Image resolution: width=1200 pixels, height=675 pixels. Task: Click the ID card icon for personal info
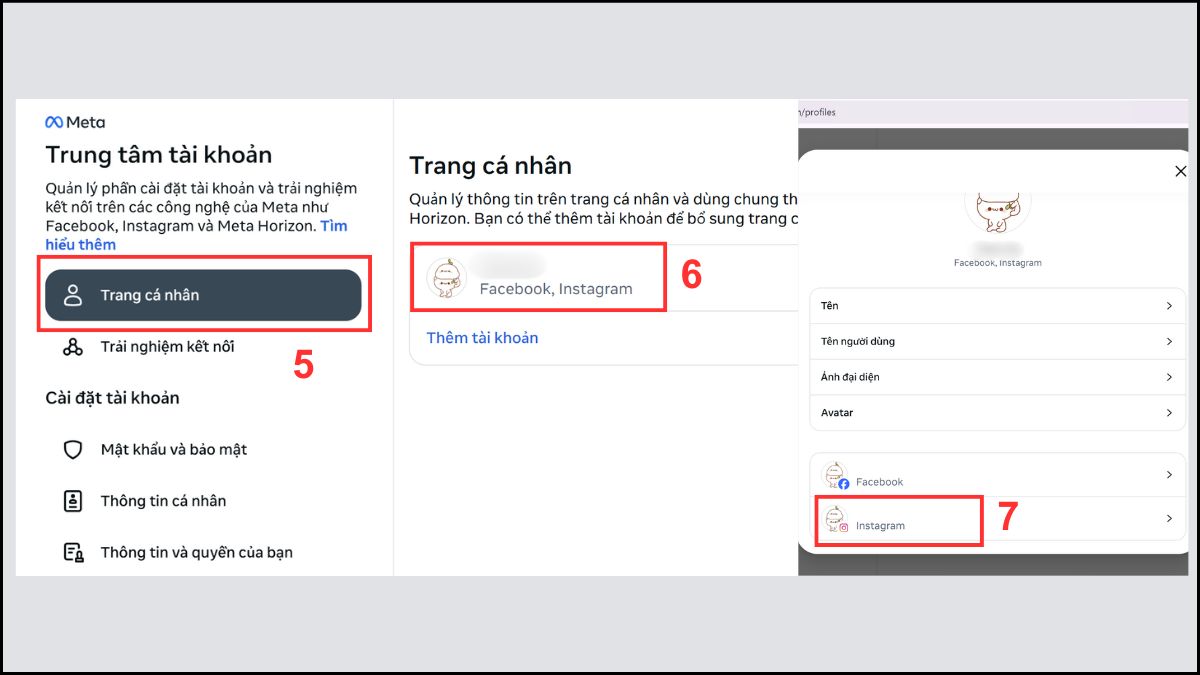[x=73, y=501]
